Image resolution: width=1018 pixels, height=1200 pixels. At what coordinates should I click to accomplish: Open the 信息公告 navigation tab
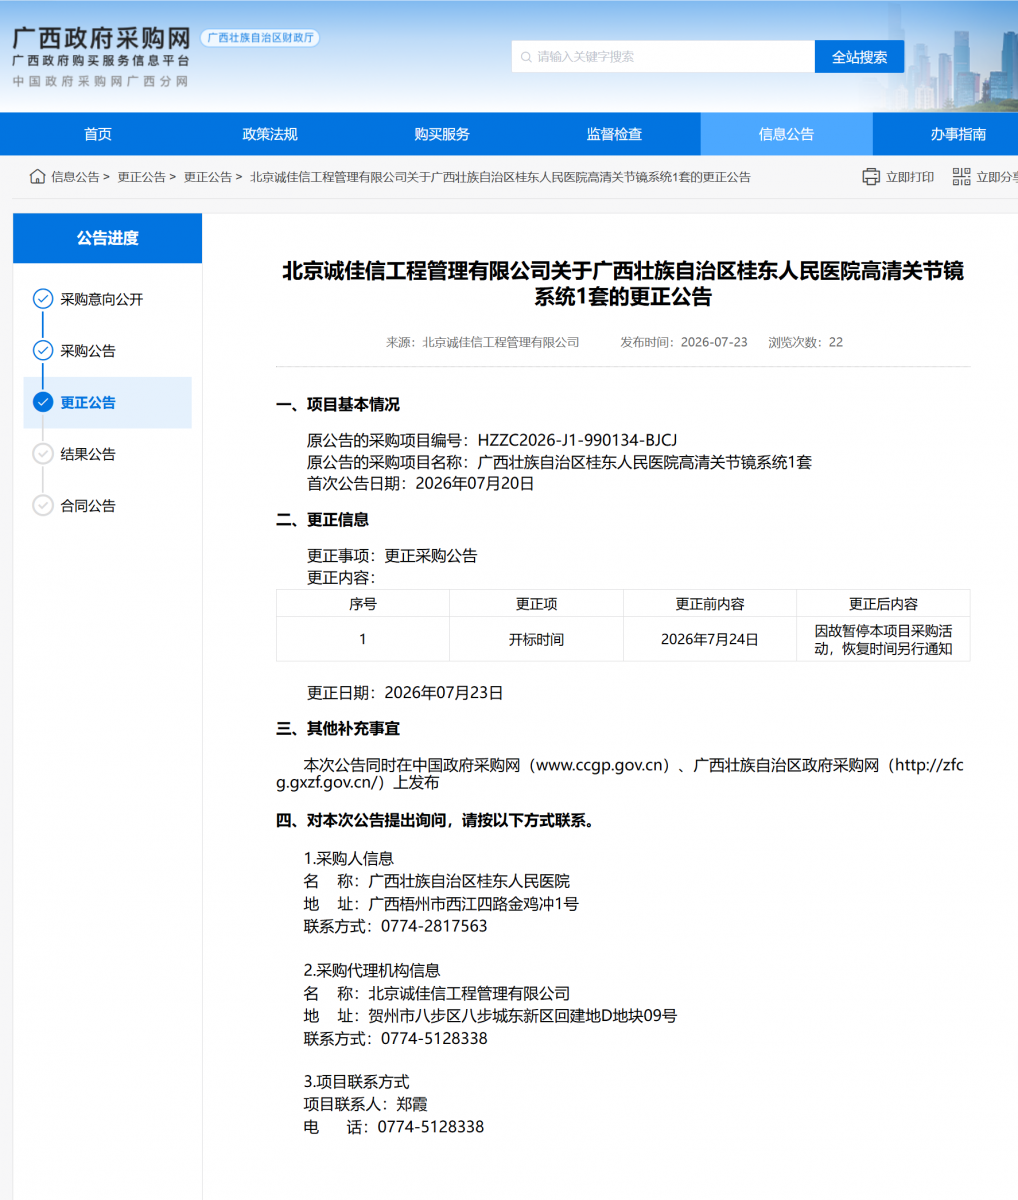pyautogui.click(x=786, y=134)
